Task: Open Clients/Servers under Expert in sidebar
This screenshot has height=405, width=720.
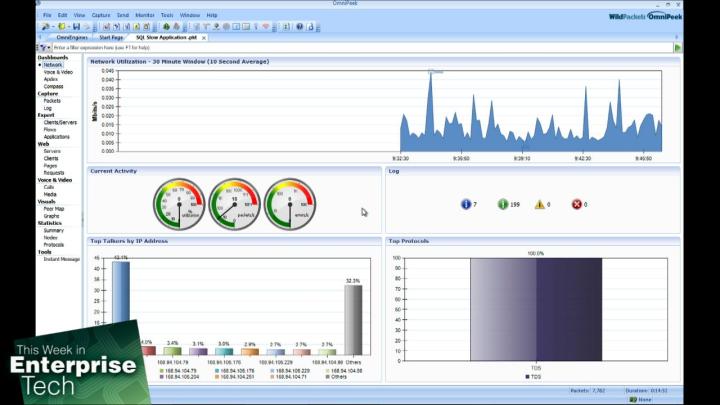Action: pyautogui.click(x=60, y=122)
